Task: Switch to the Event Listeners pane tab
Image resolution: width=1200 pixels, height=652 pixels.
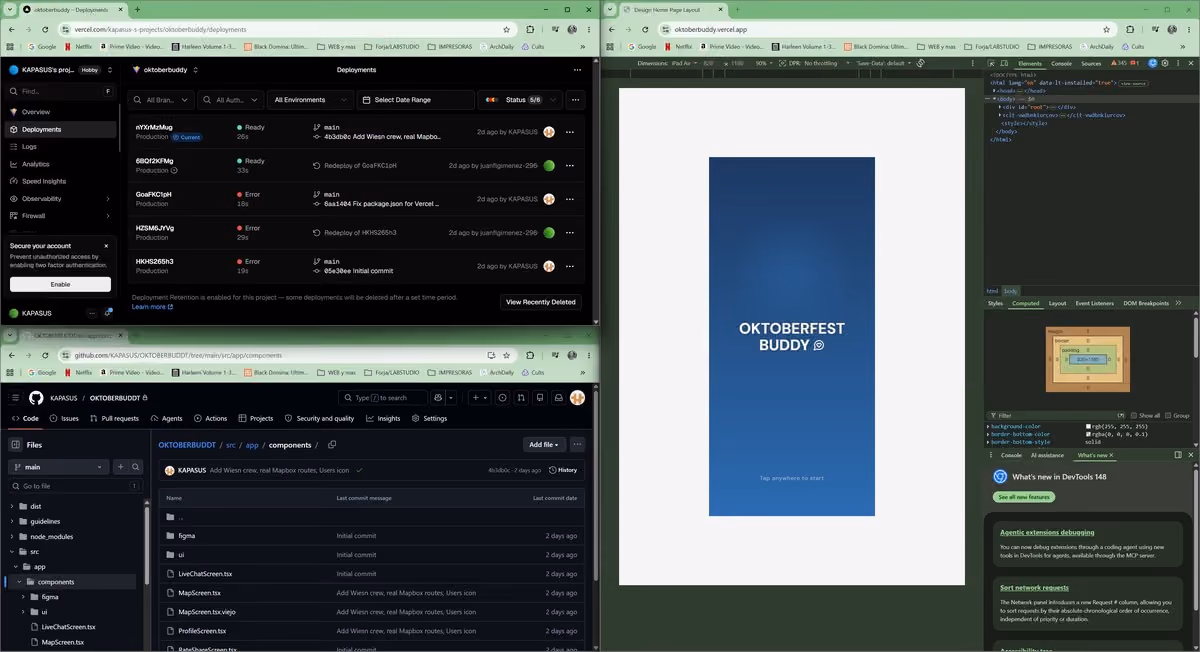Action: tap(1094, 303)
